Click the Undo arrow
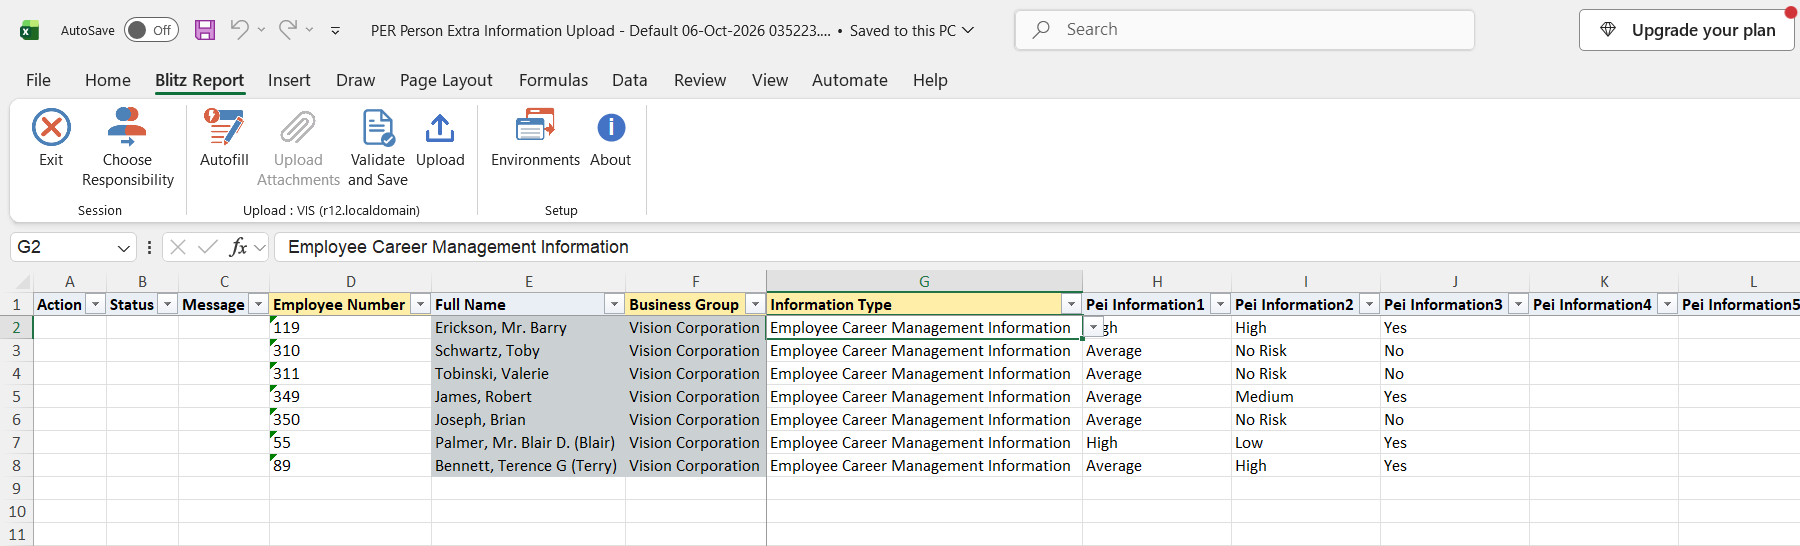This screenshot has height=546, width=1800. [x=238, y=29]
